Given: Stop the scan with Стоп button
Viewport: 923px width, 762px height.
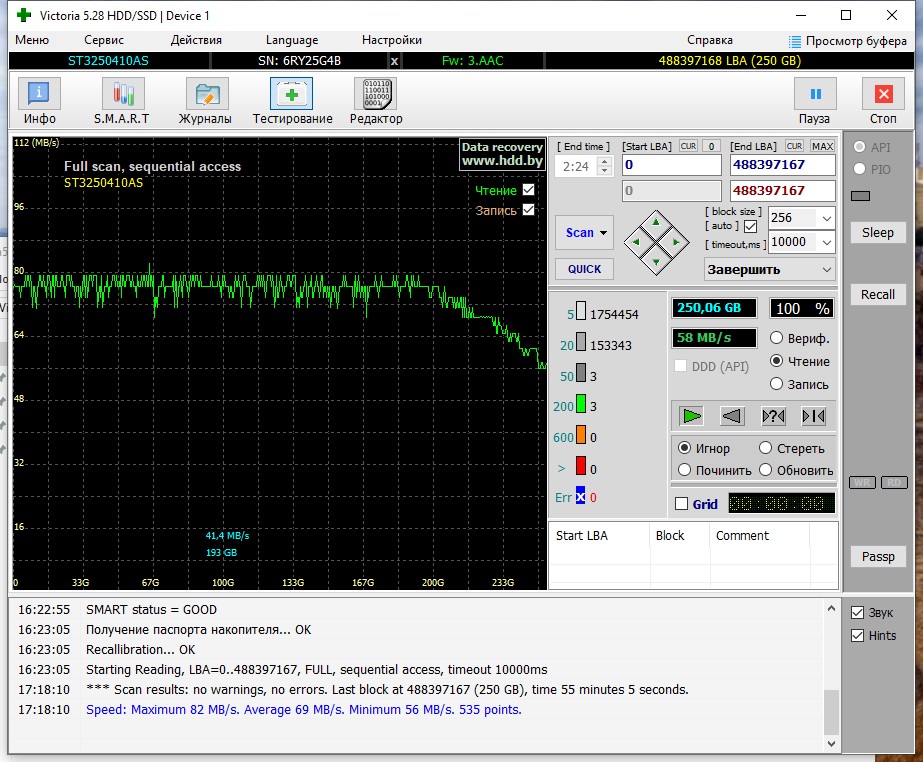Looking at the screenshot, I should tap(883, 101).
